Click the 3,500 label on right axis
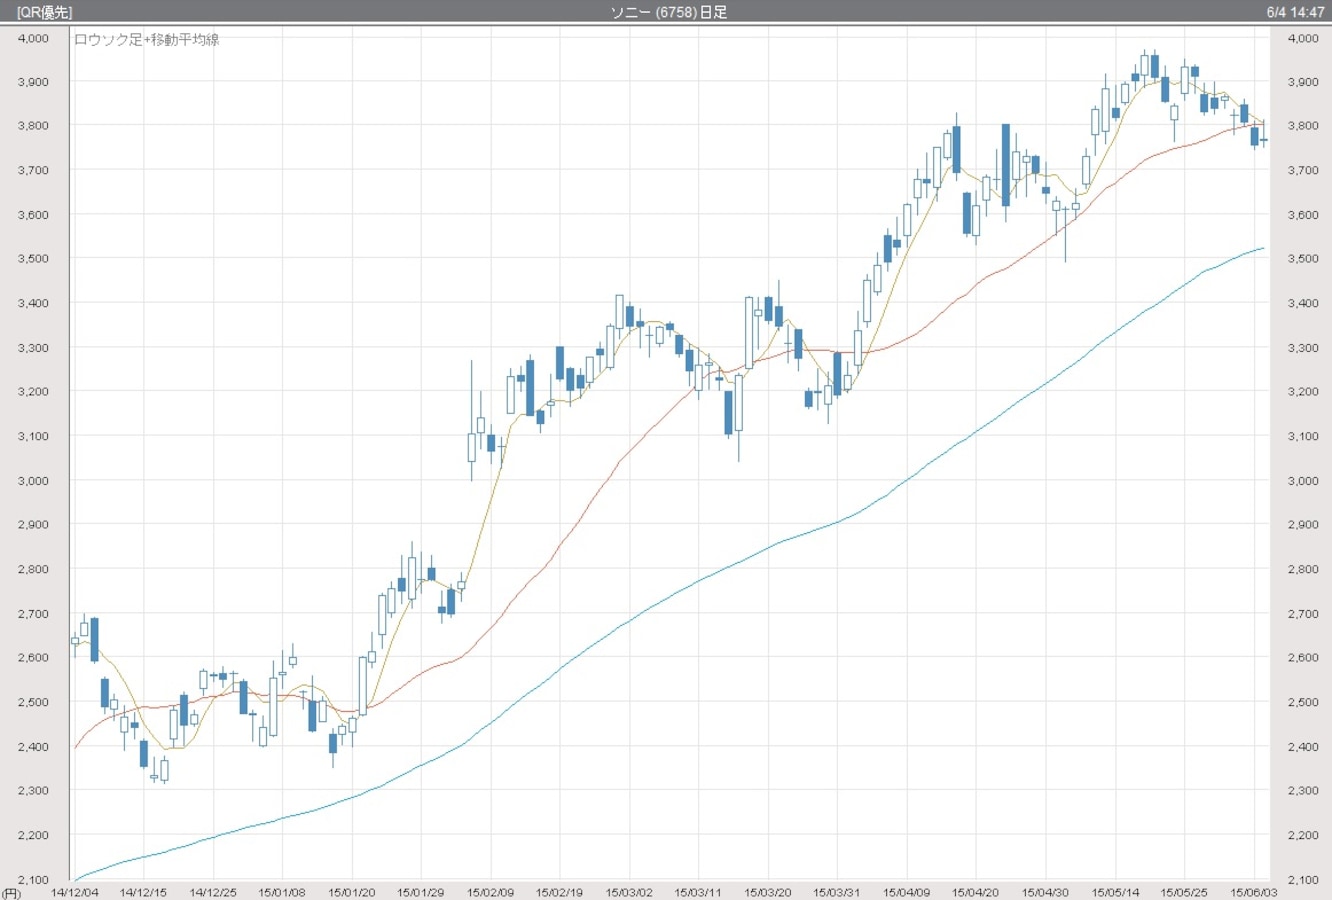 (x=1303, y=259)
